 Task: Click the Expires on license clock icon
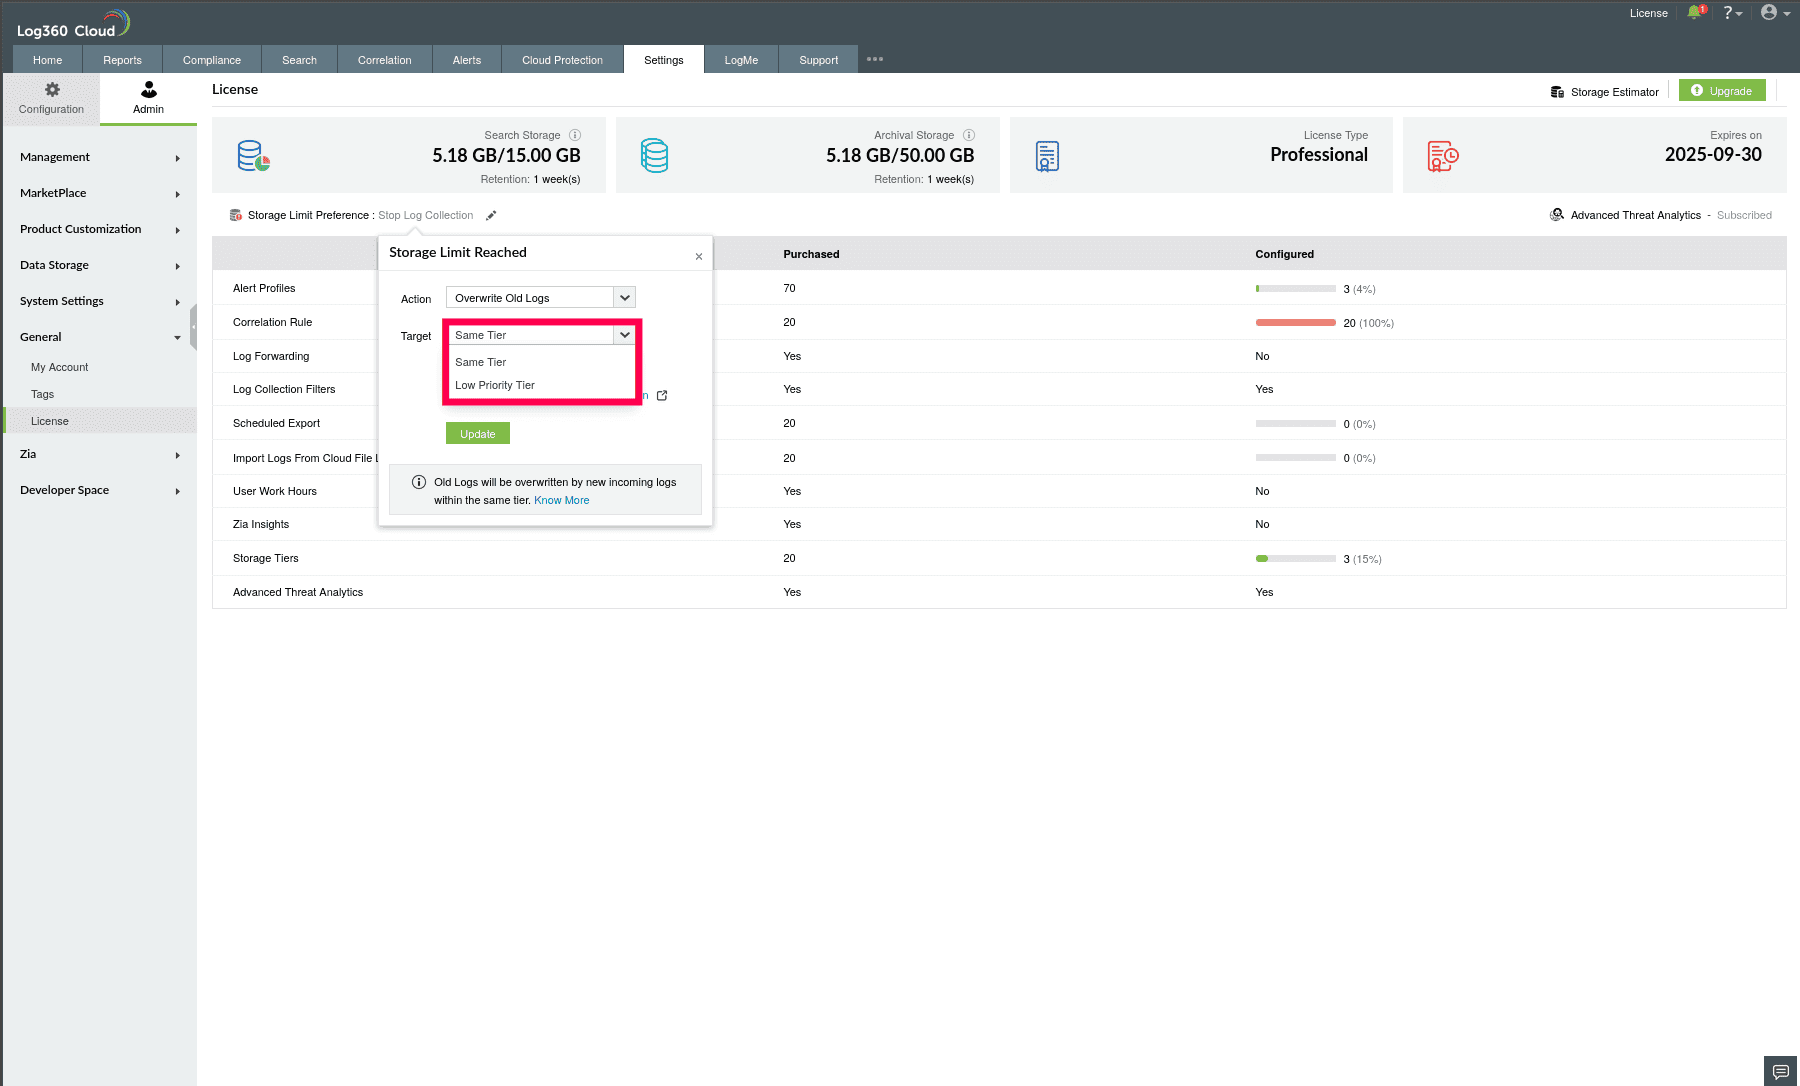click(1443, 156)
